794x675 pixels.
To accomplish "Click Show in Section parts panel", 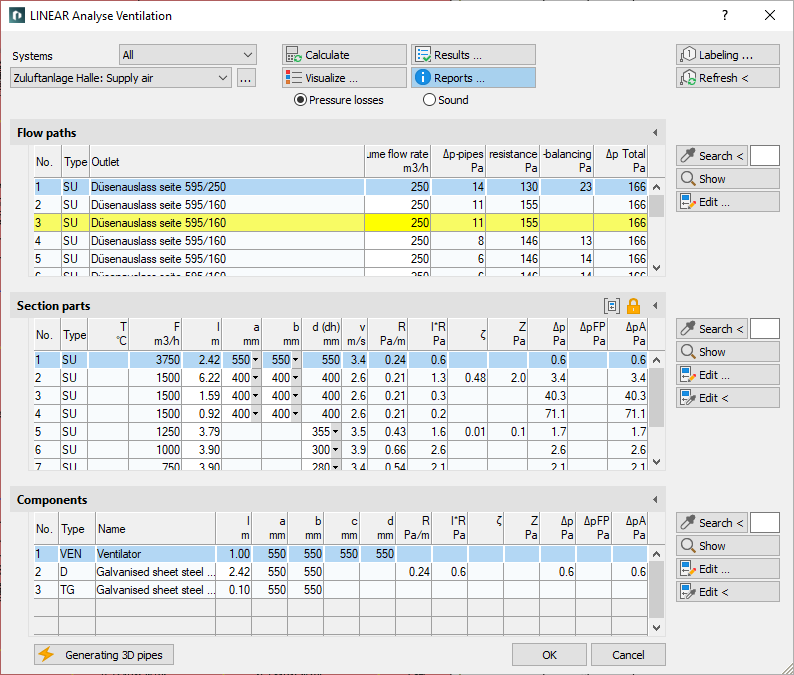I will [728, 351].
